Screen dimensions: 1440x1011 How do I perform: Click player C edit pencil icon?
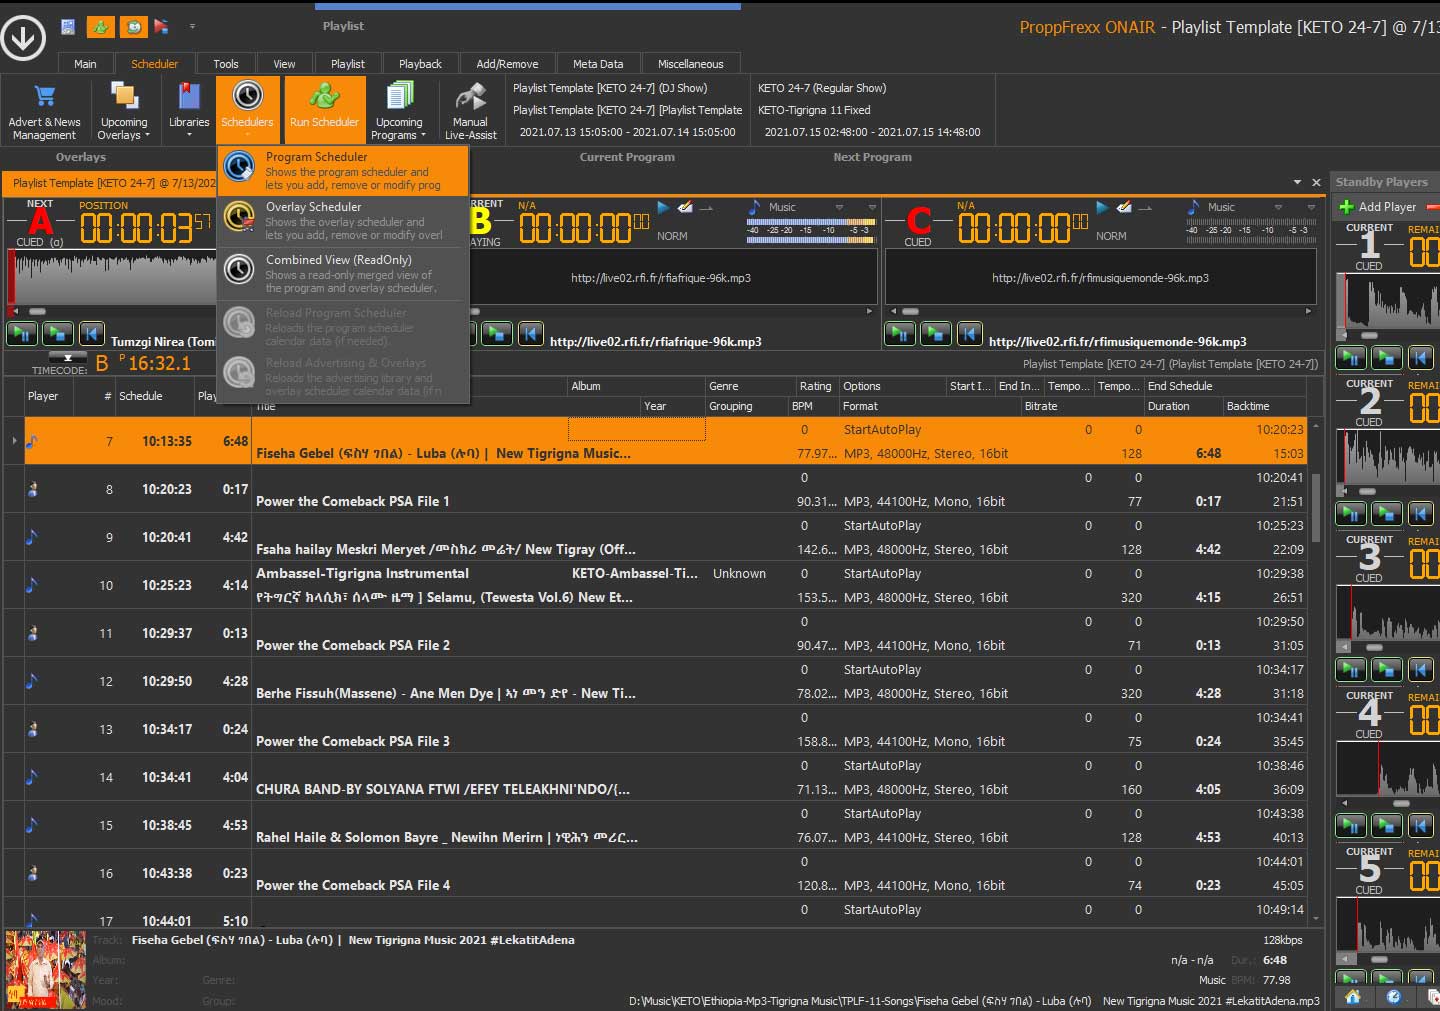pos(1124,208)
